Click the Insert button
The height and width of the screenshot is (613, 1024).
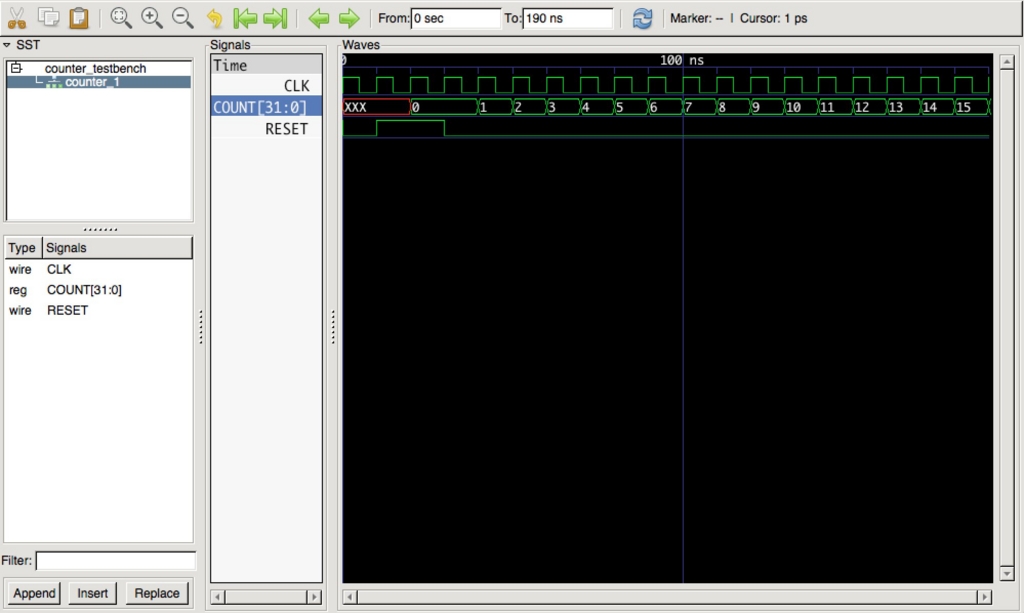(92, 593)
